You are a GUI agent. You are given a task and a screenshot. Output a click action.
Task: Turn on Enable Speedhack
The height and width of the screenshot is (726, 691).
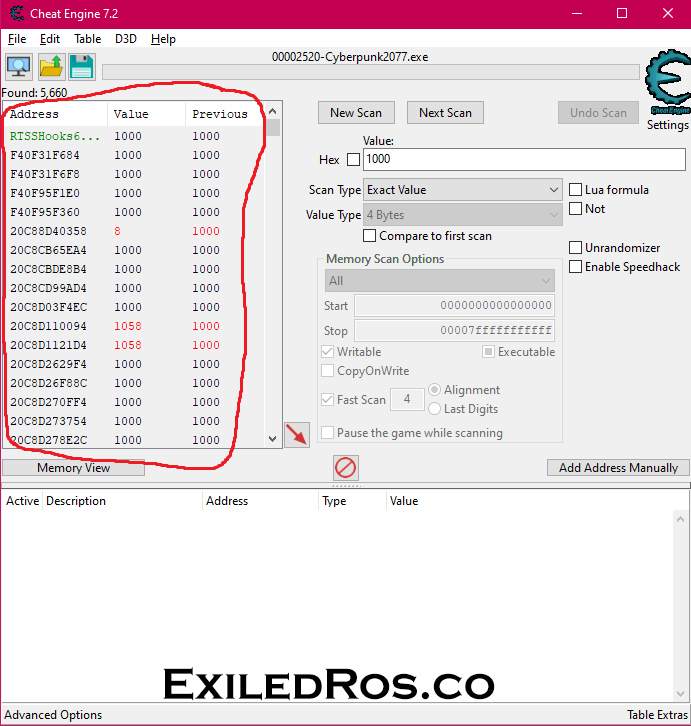(x=575, y=267)
